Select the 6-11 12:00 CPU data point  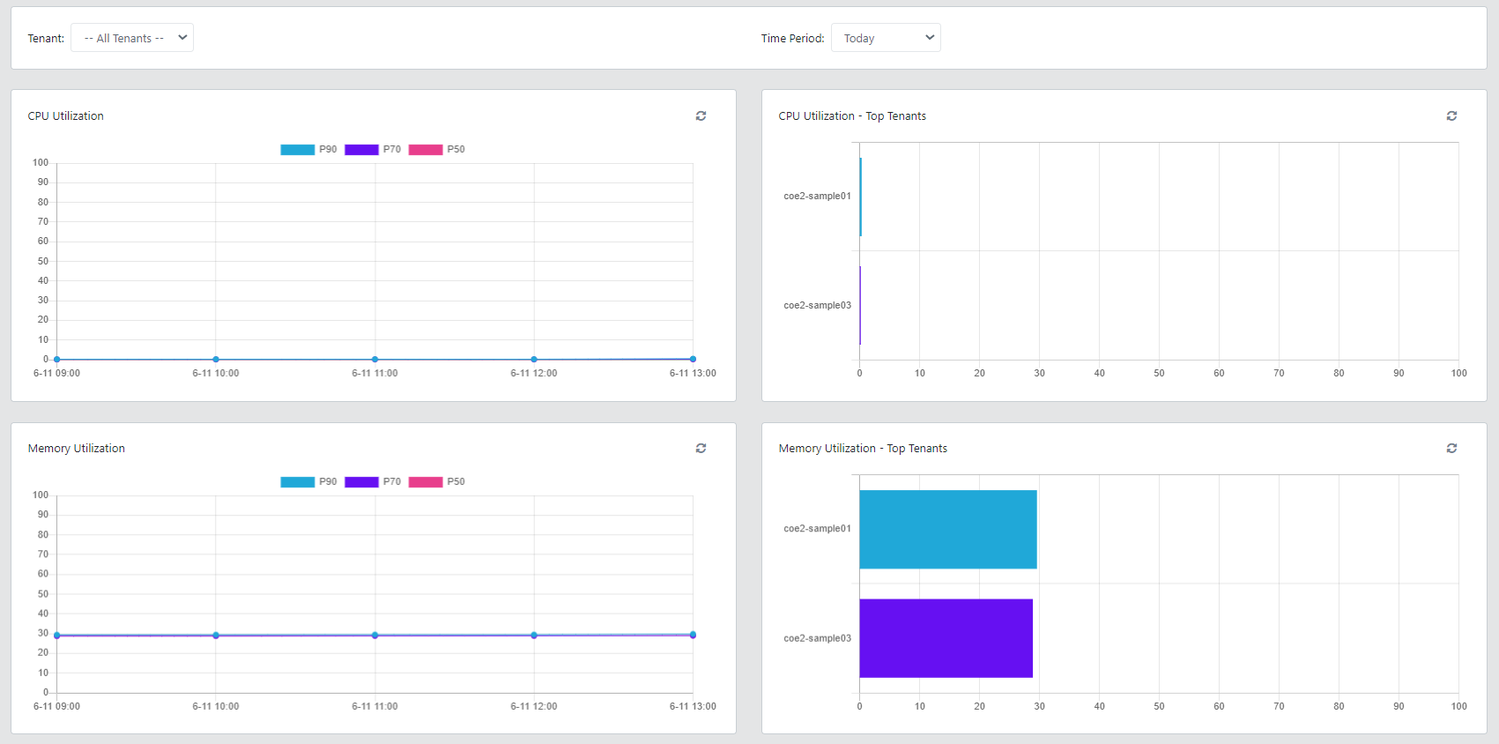point(534,359)
